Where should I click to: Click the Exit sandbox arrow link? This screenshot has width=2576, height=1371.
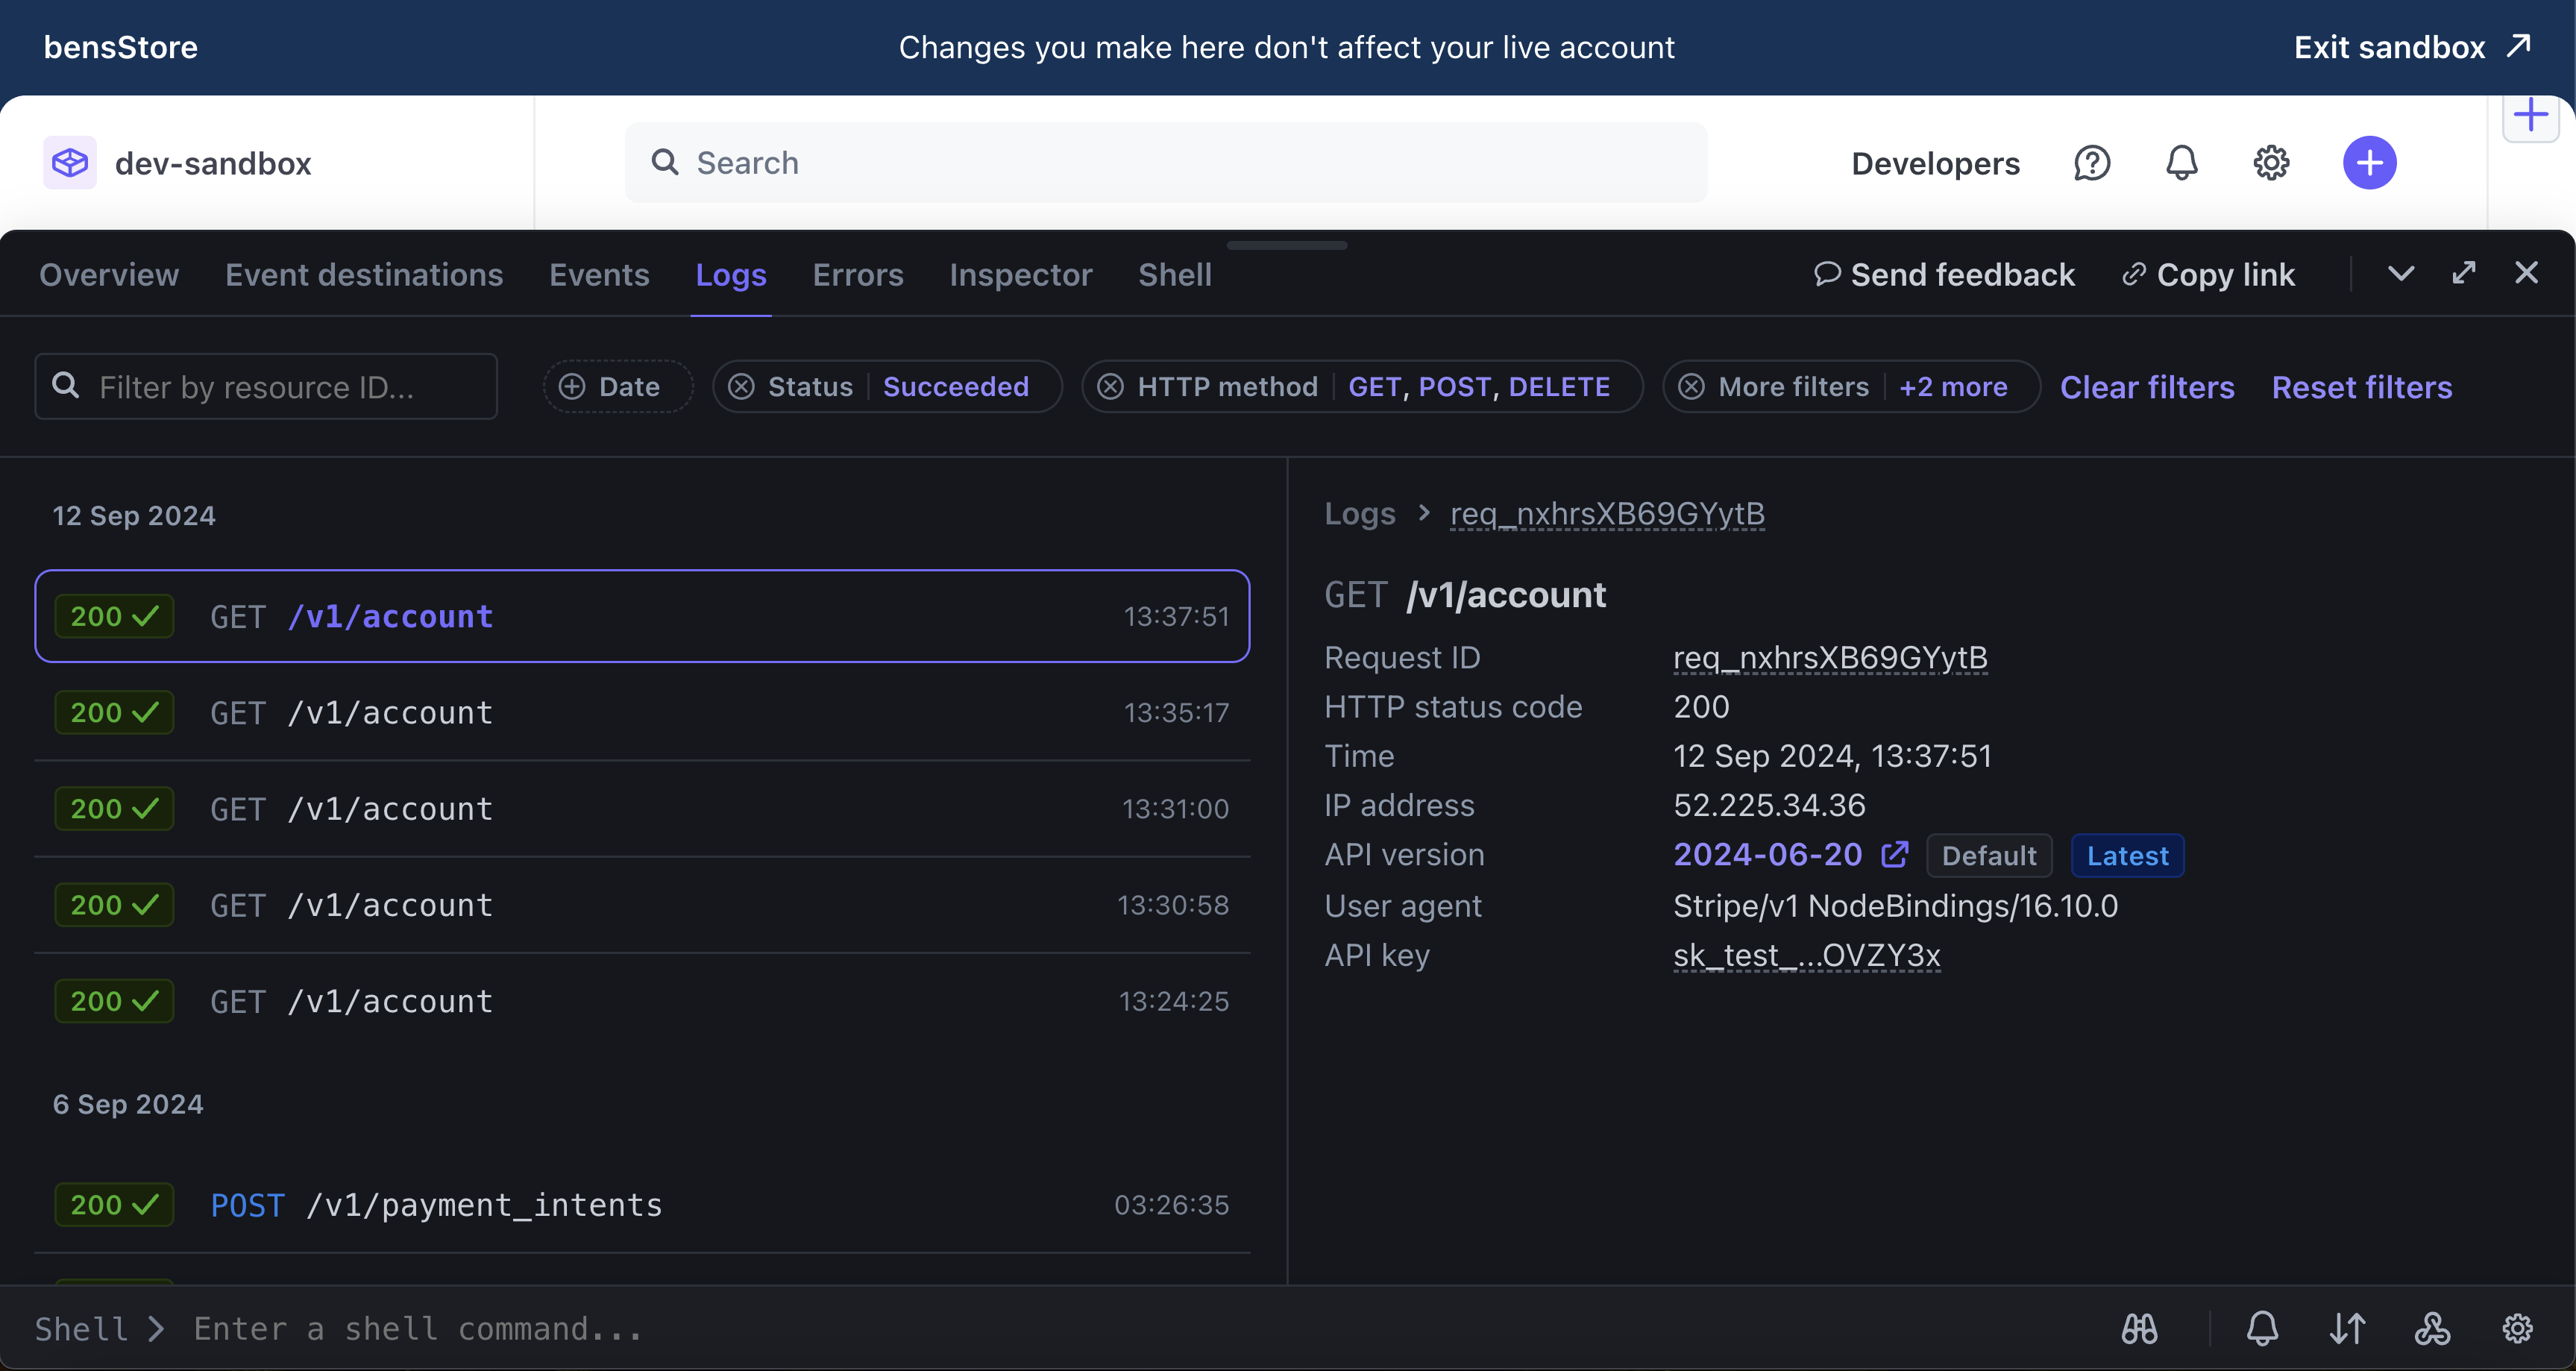(2412, 47)
